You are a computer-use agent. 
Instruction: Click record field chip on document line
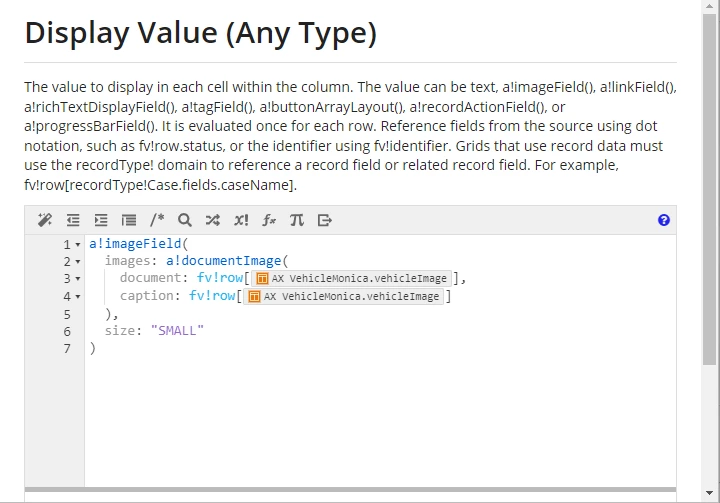351,278
